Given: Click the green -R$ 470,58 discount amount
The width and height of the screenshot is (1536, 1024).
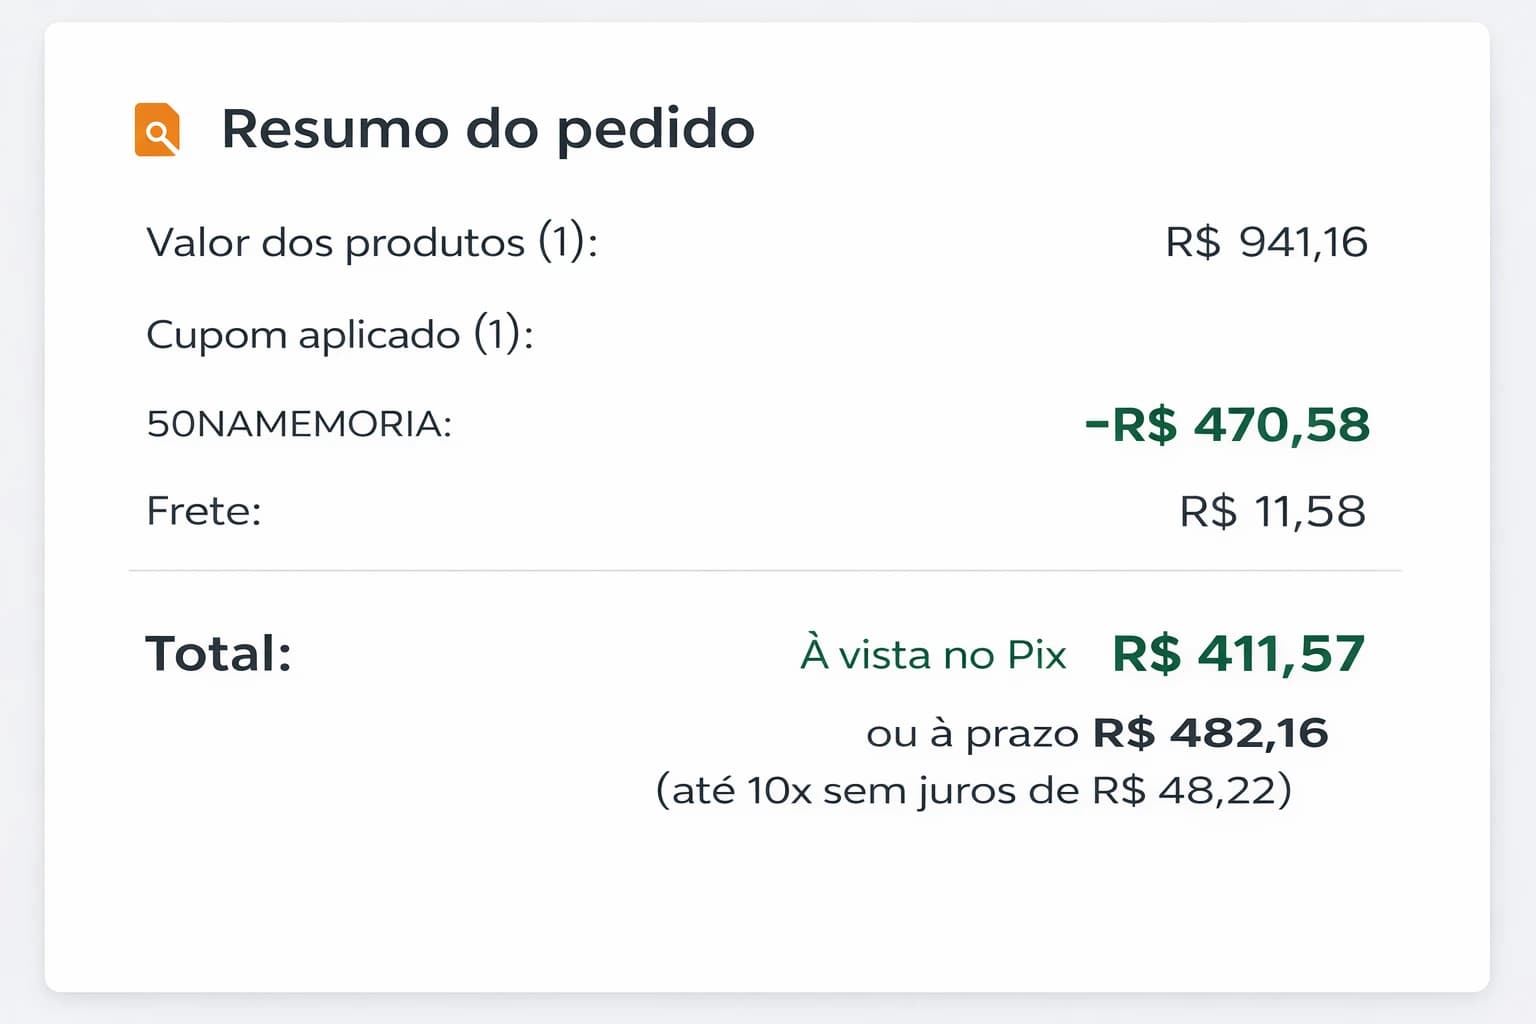Looking at the screenshot, I should click(1228, 424).
